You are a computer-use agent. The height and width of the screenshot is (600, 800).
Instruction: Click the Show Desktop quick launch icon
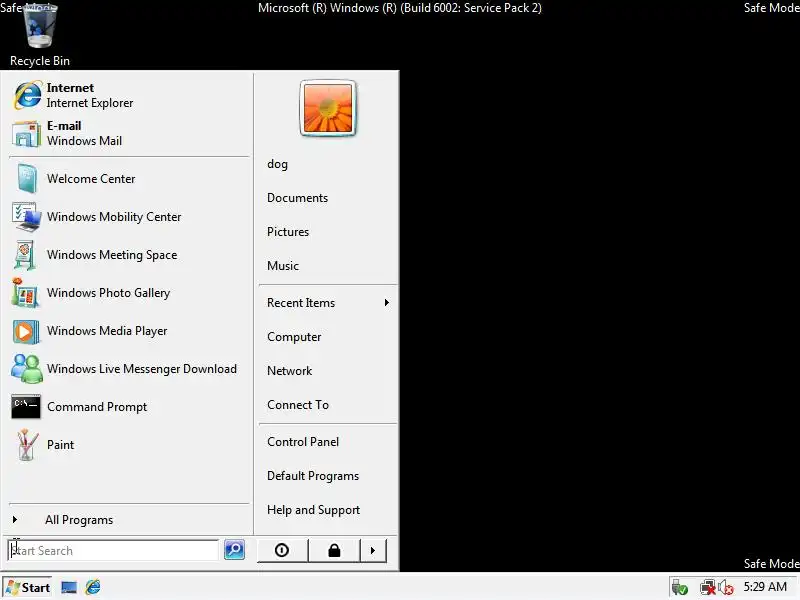coord(69,588)
